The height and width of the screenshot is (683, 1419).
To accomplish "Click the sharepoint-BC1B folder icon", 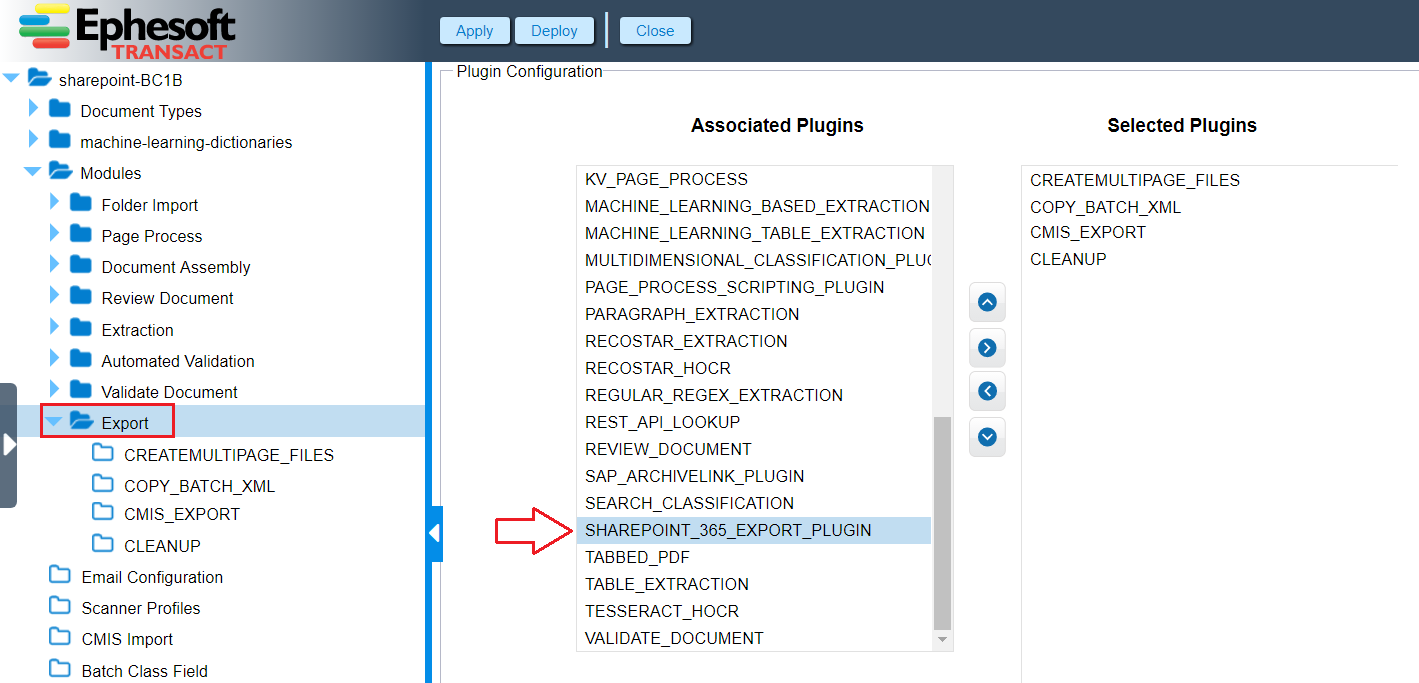I will click(x=40, y=78).
